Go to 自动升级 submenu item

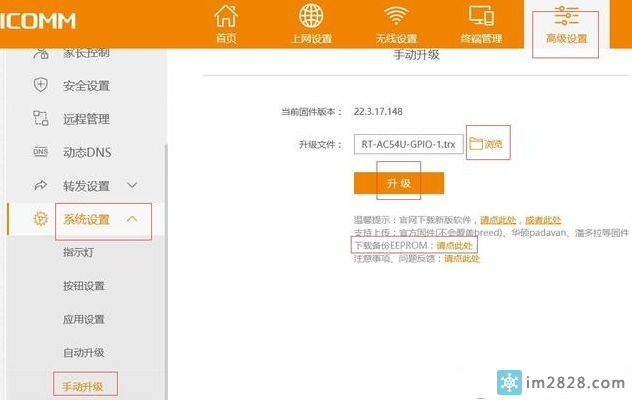[x=84, y=352]
